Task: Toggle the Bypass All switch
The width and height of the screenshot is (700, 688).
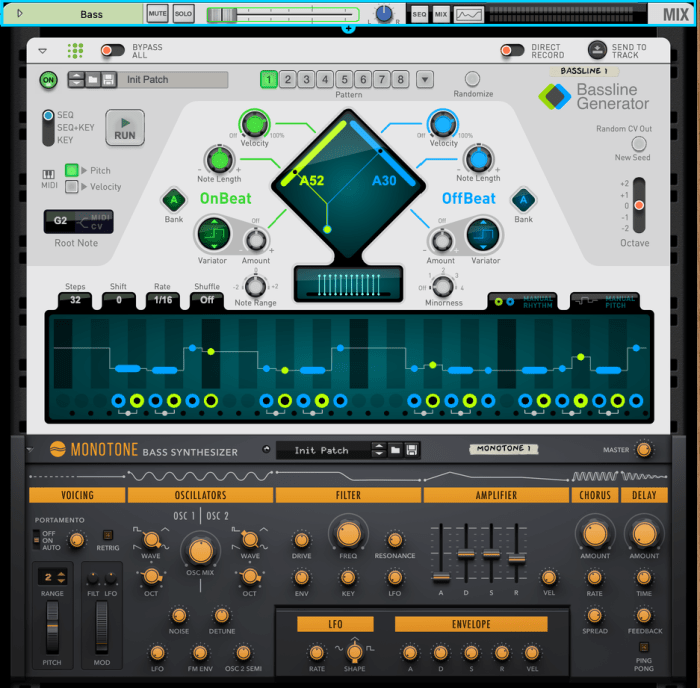Action: click(113, 50)
